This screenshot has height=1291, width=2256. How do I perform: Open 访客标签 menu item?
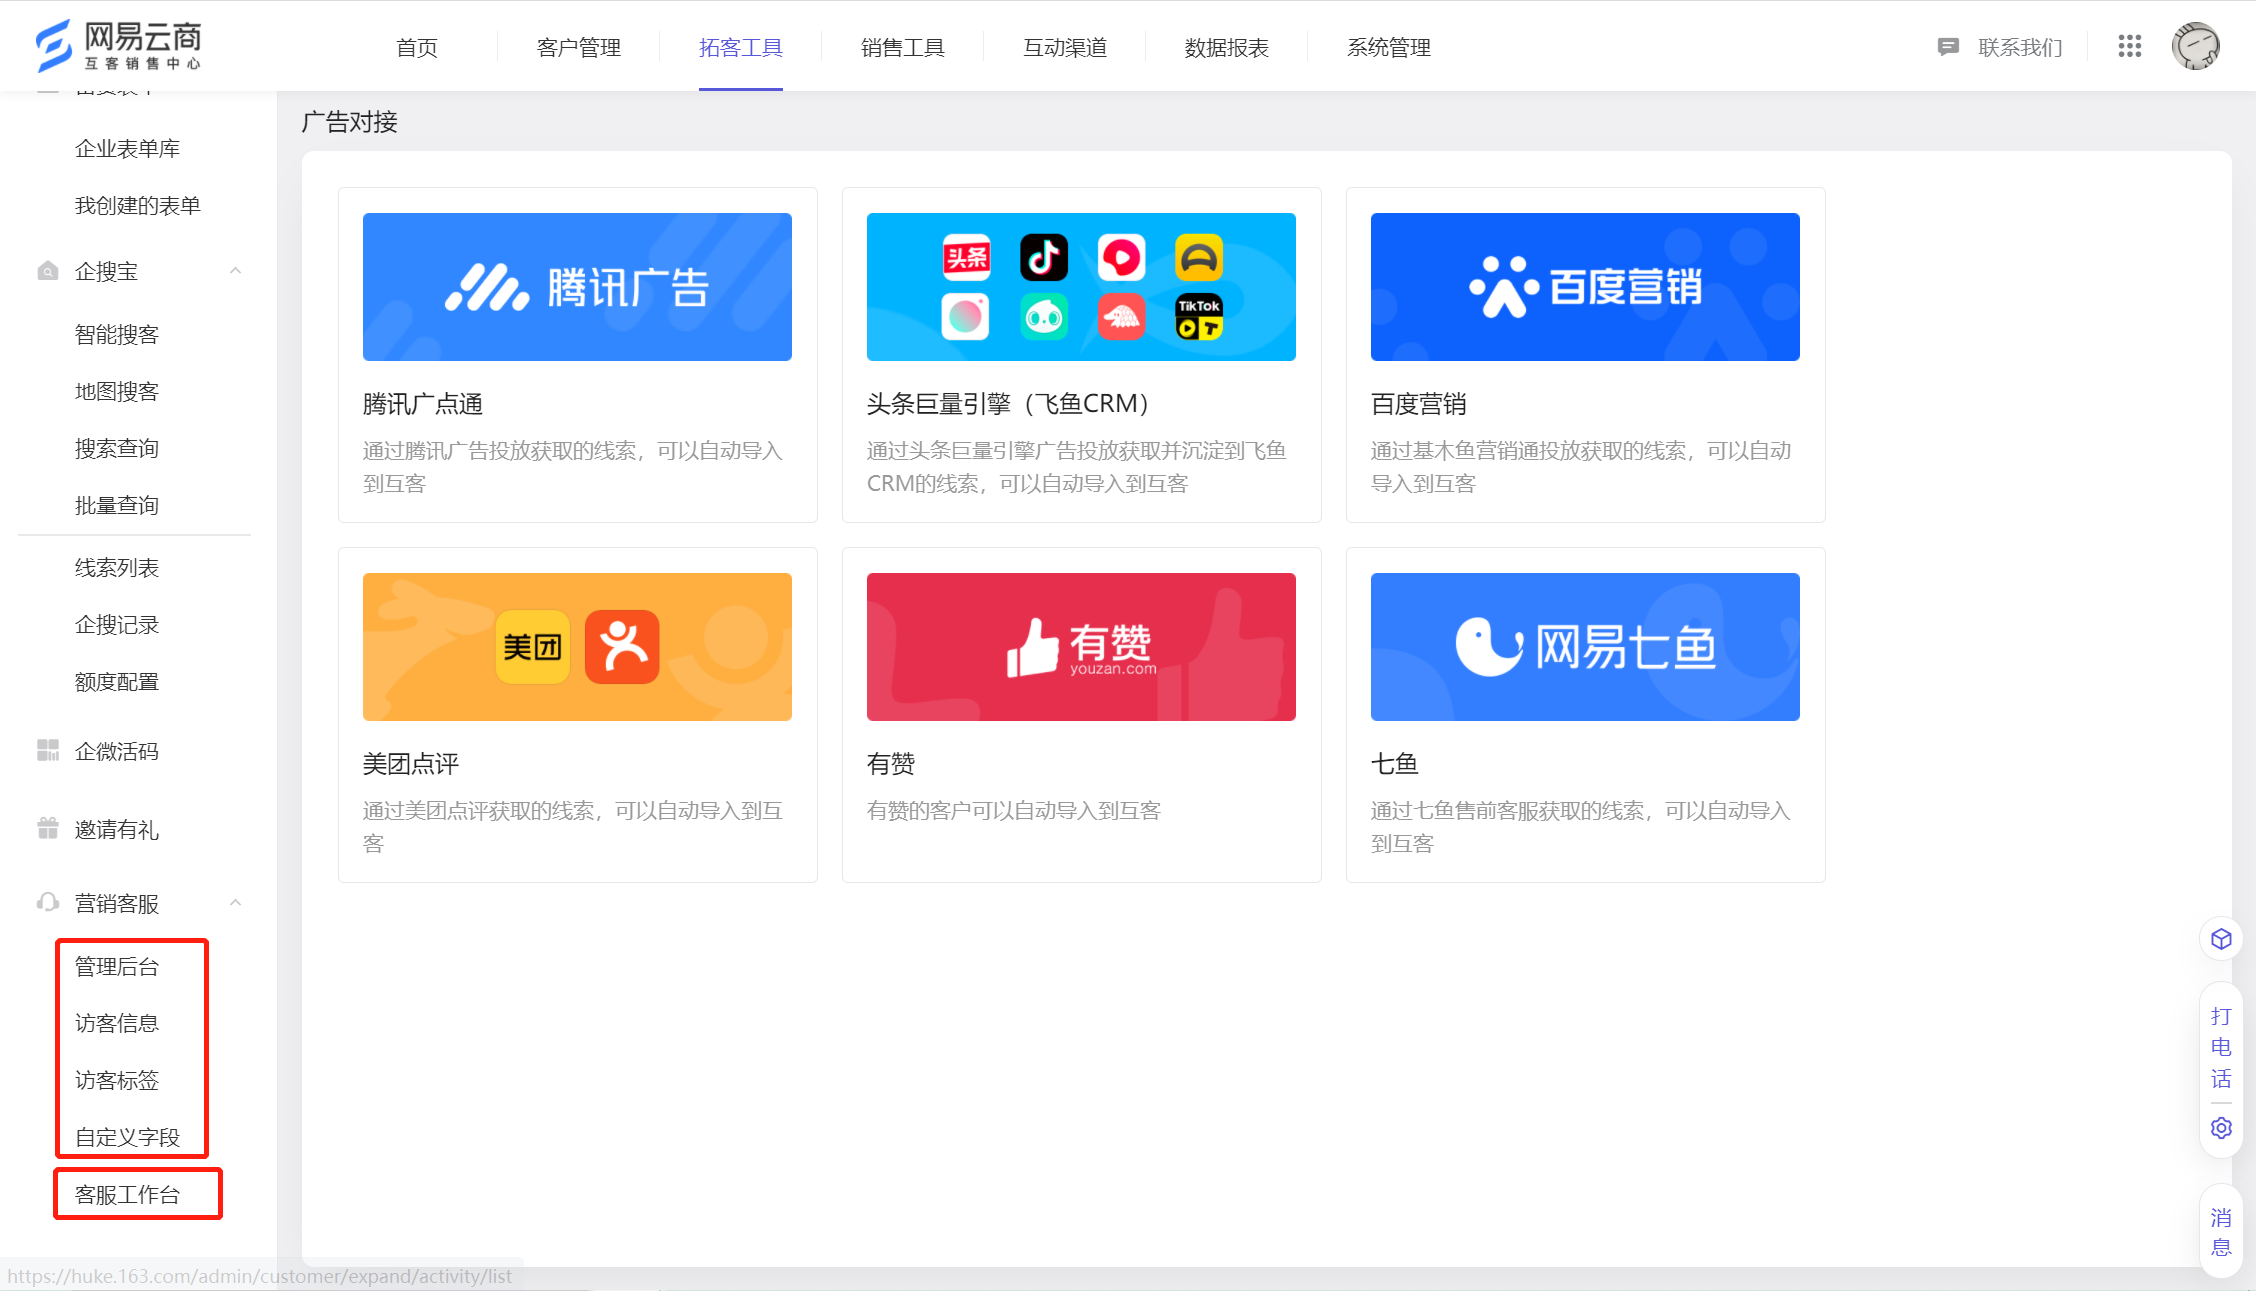pyautogui.click(x=117, y=1080)
